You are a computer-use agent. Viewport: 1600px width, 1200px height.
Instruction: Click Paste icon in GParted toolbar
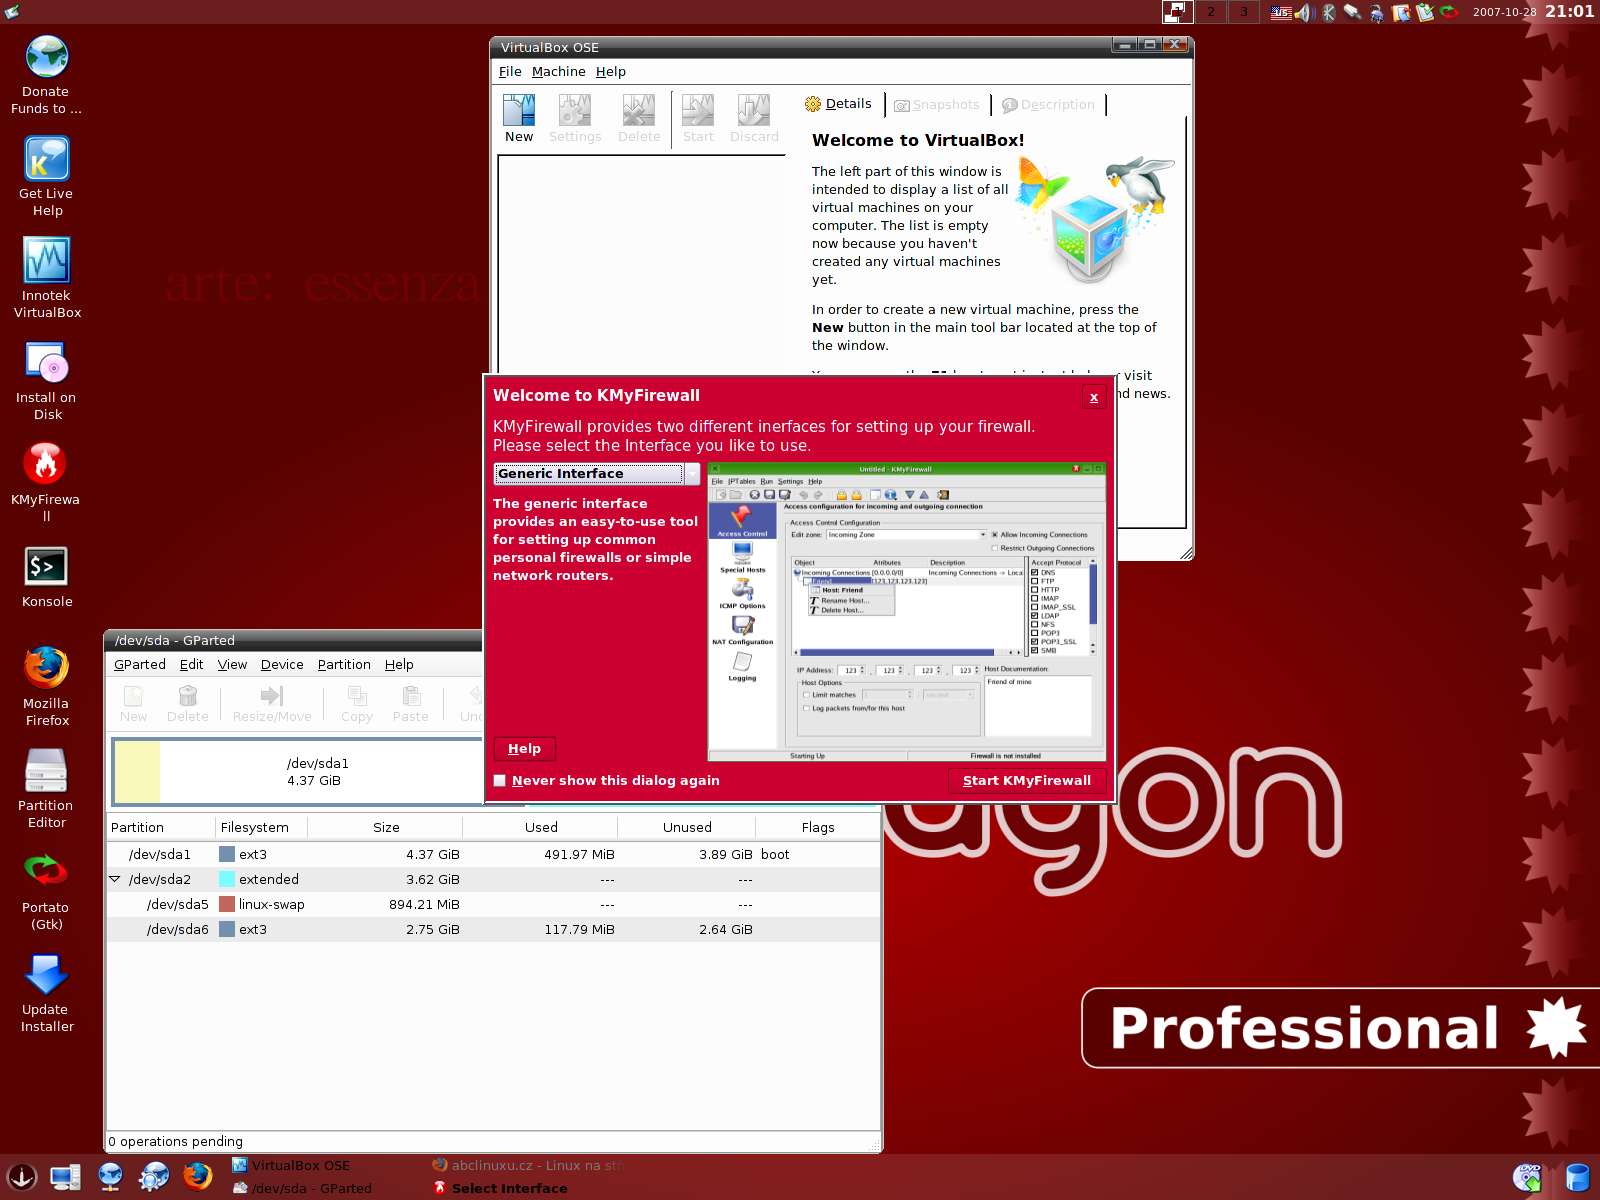pyautogui.click(x=411, y=703)
